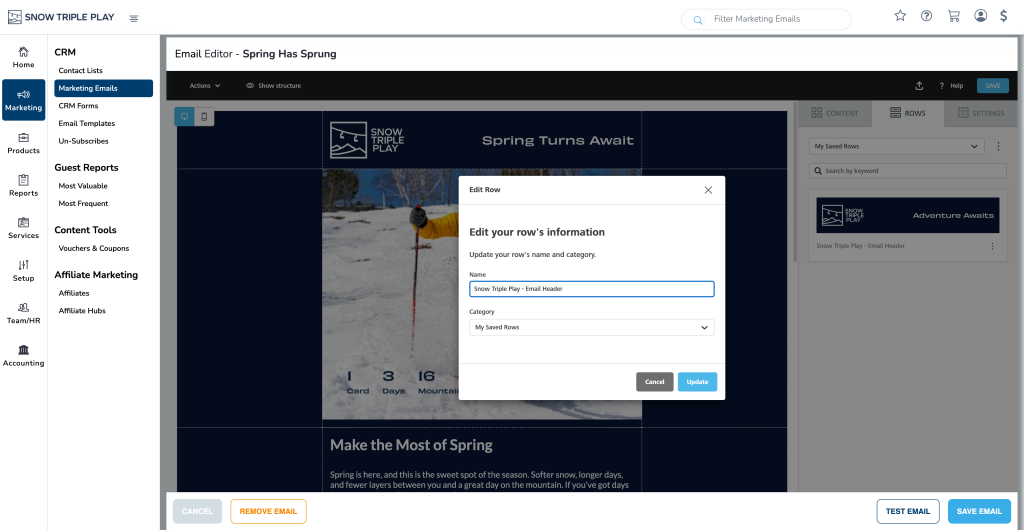Switch to the Content tab
This screenshot has height=530, width=1024.
click(834, 114)
